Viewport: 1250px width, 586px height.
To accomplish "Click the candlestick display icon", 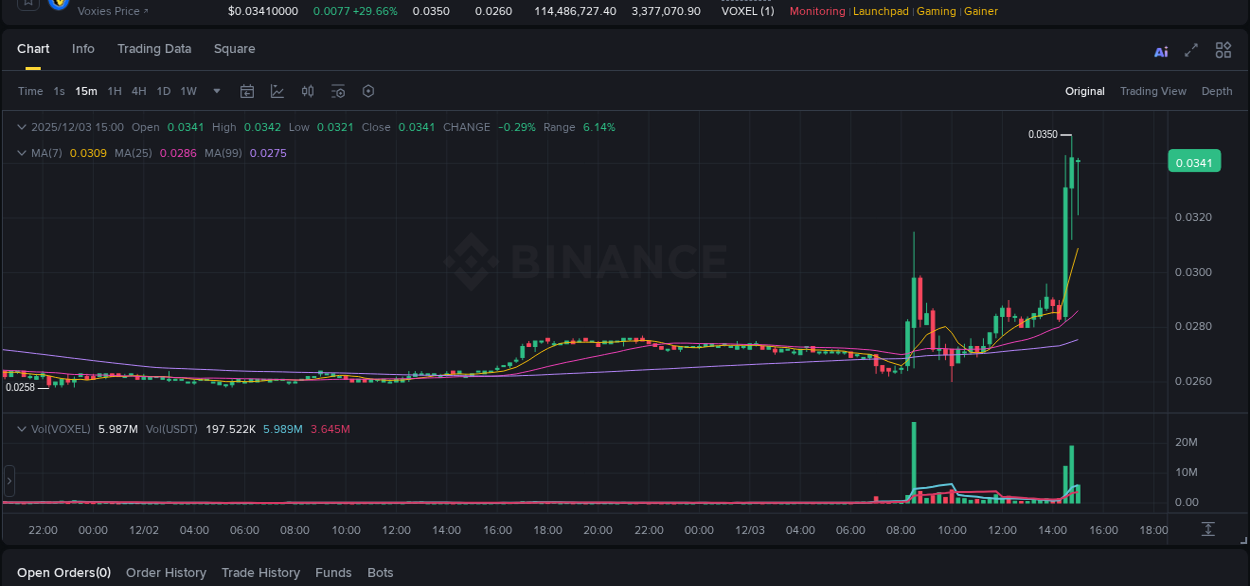I will pyautogui.click(x=307, y=91).
